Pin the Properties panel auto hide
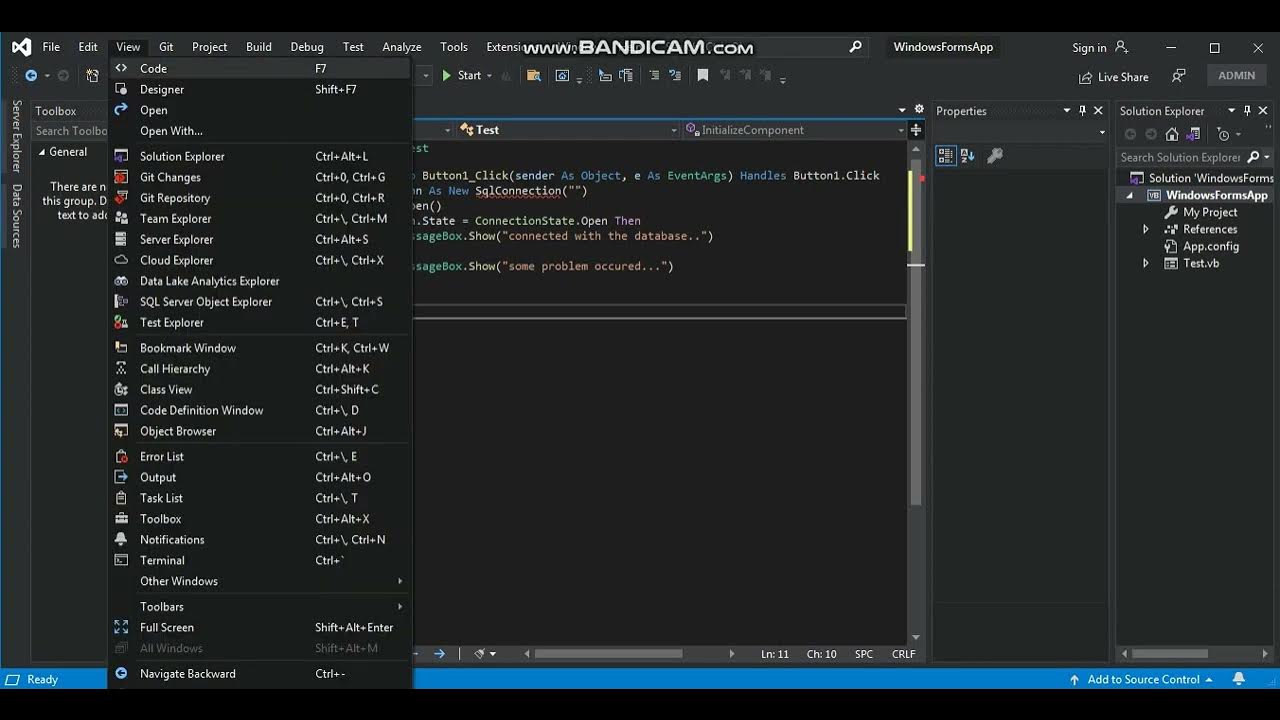1280x720 pixels. pos(1083,111)
